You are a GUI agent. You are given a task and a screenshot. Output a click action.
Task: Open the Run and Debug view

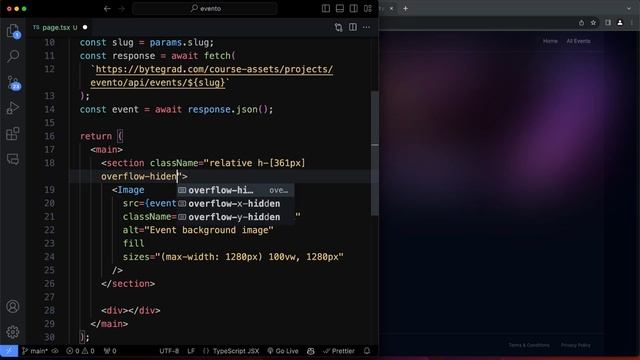[13, 108]
